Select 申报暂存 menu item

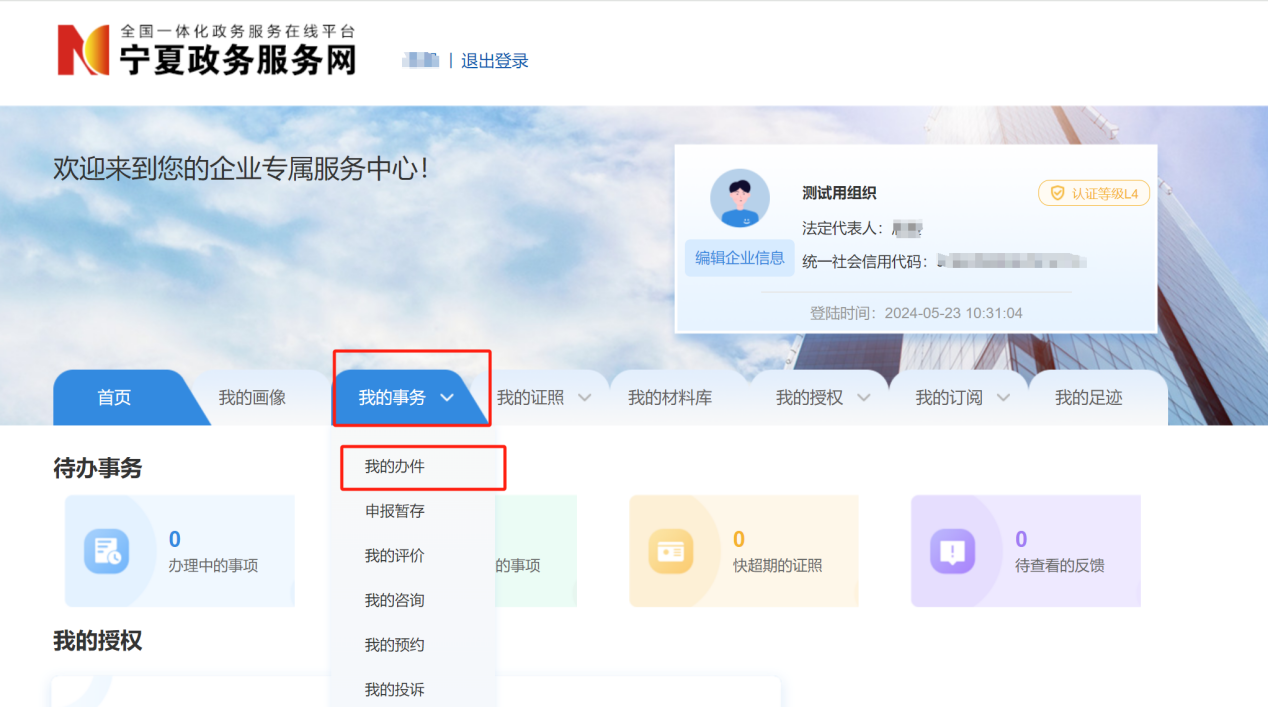[x=394, y=511]
